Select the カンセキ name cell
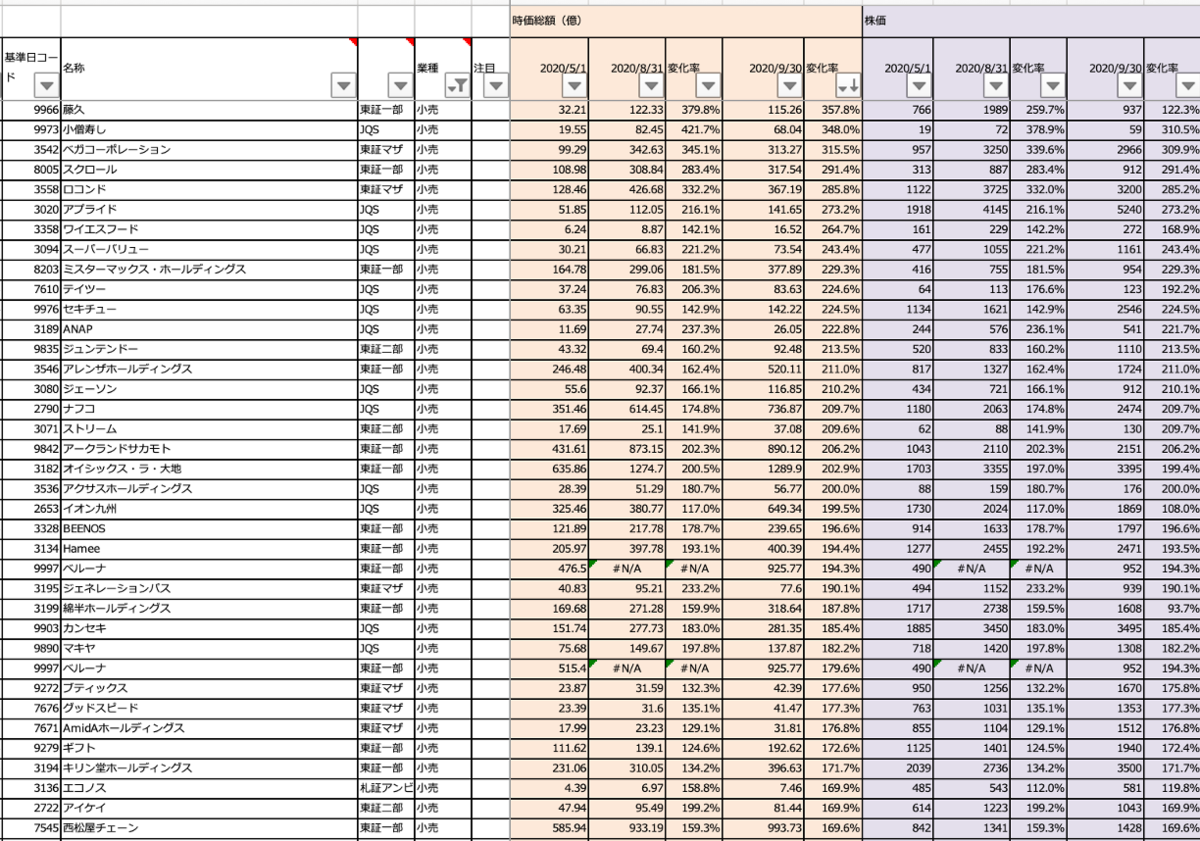This screenshot has height=841, width=1200. (x=209, y=629)
